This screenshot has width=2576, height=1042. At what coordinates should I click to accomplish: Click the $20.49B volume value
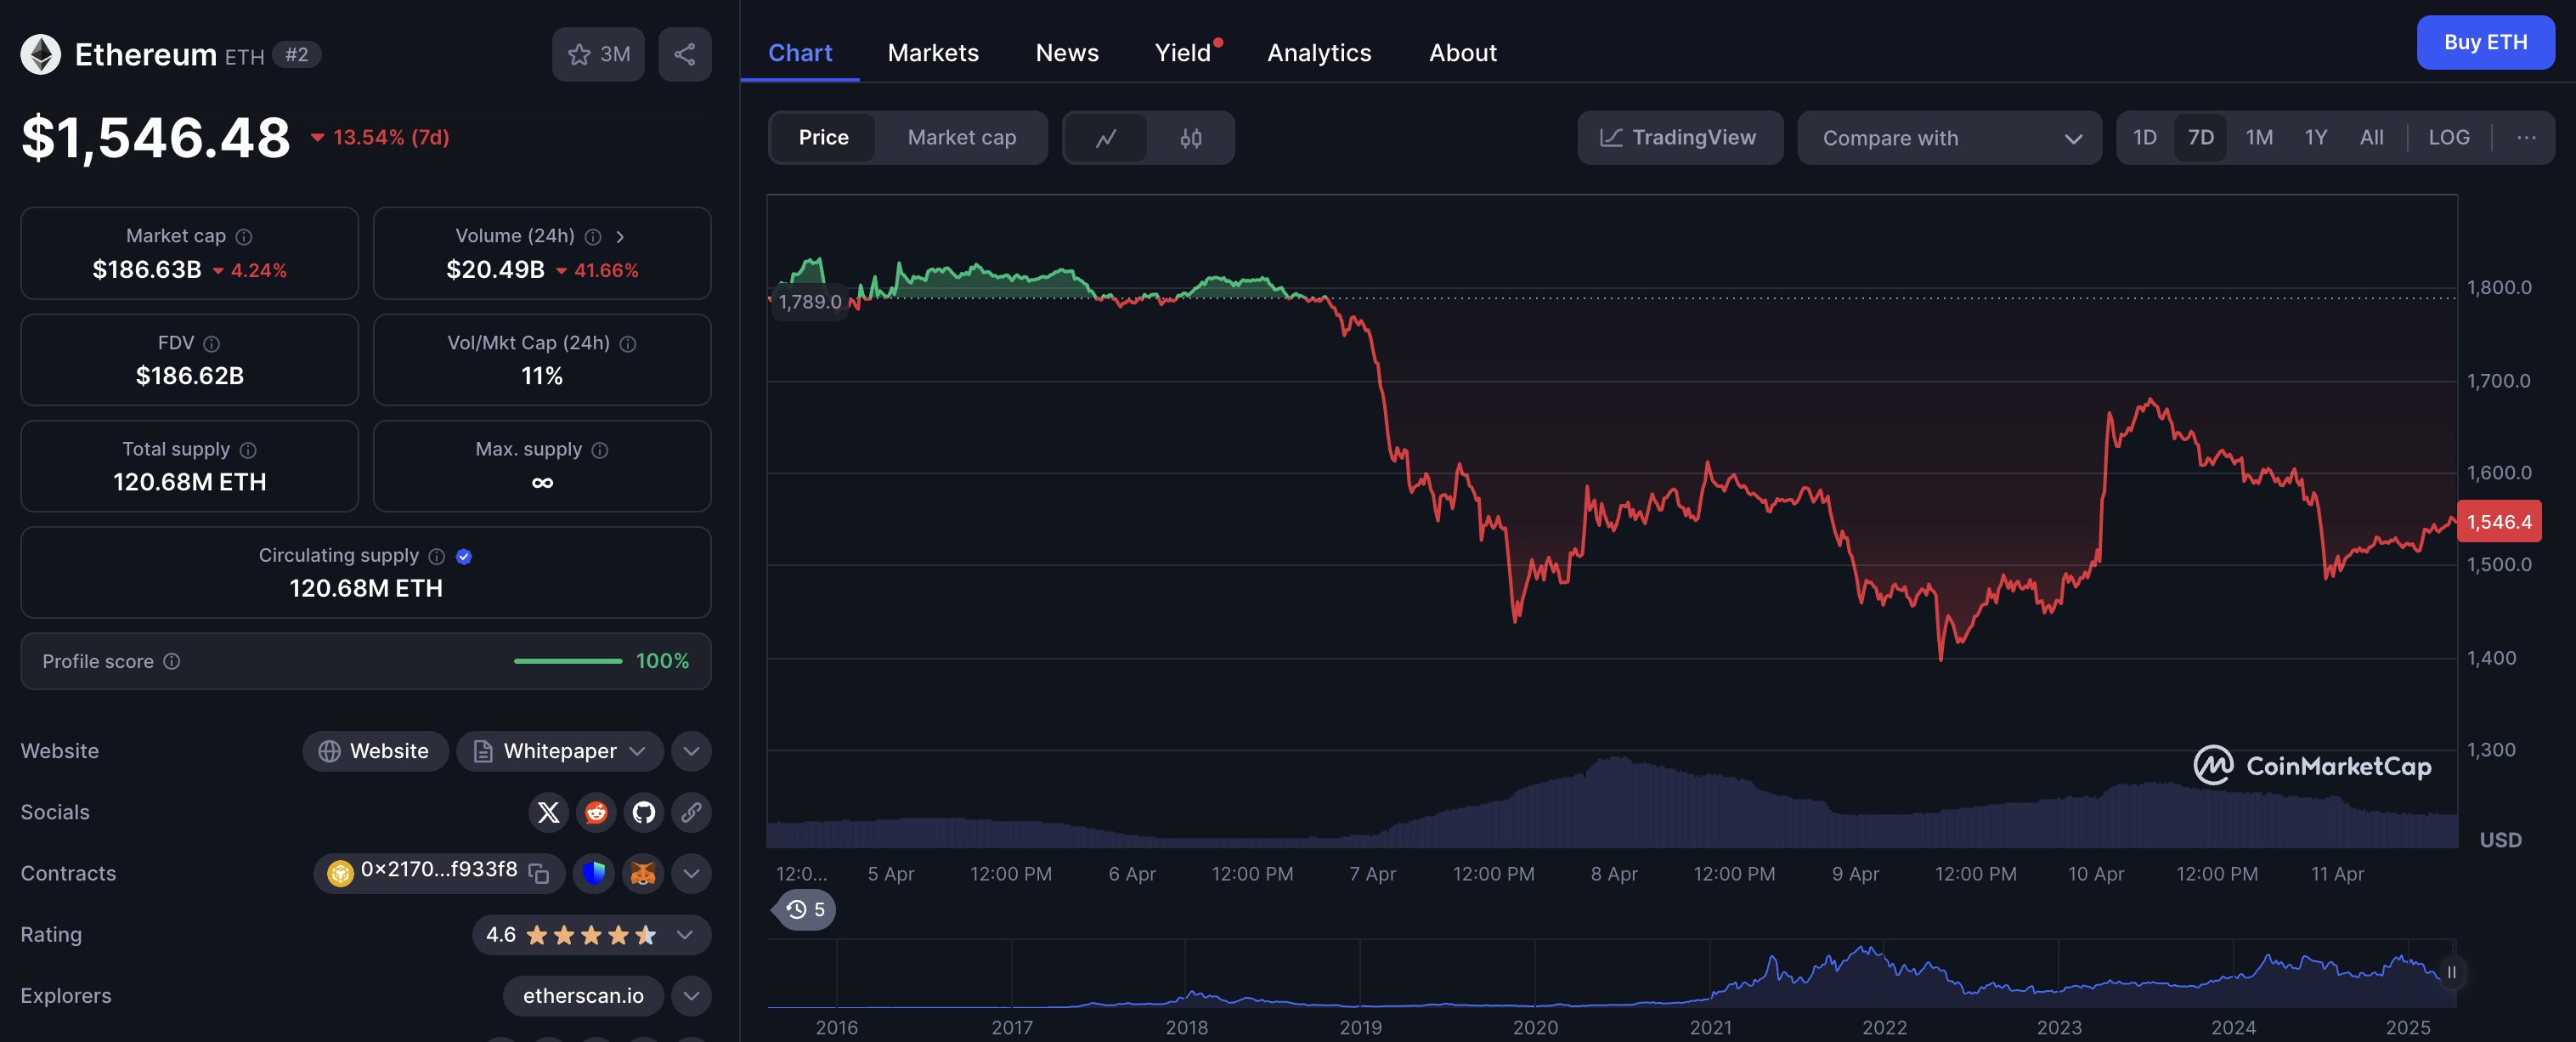(495, 270)
